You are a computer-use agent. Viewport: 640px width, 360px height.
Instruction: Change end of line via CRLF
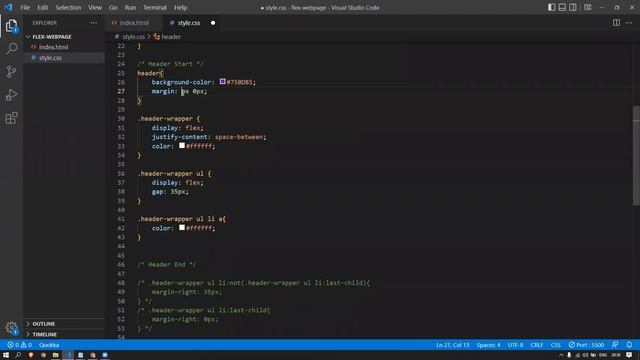tap(536, 345)
